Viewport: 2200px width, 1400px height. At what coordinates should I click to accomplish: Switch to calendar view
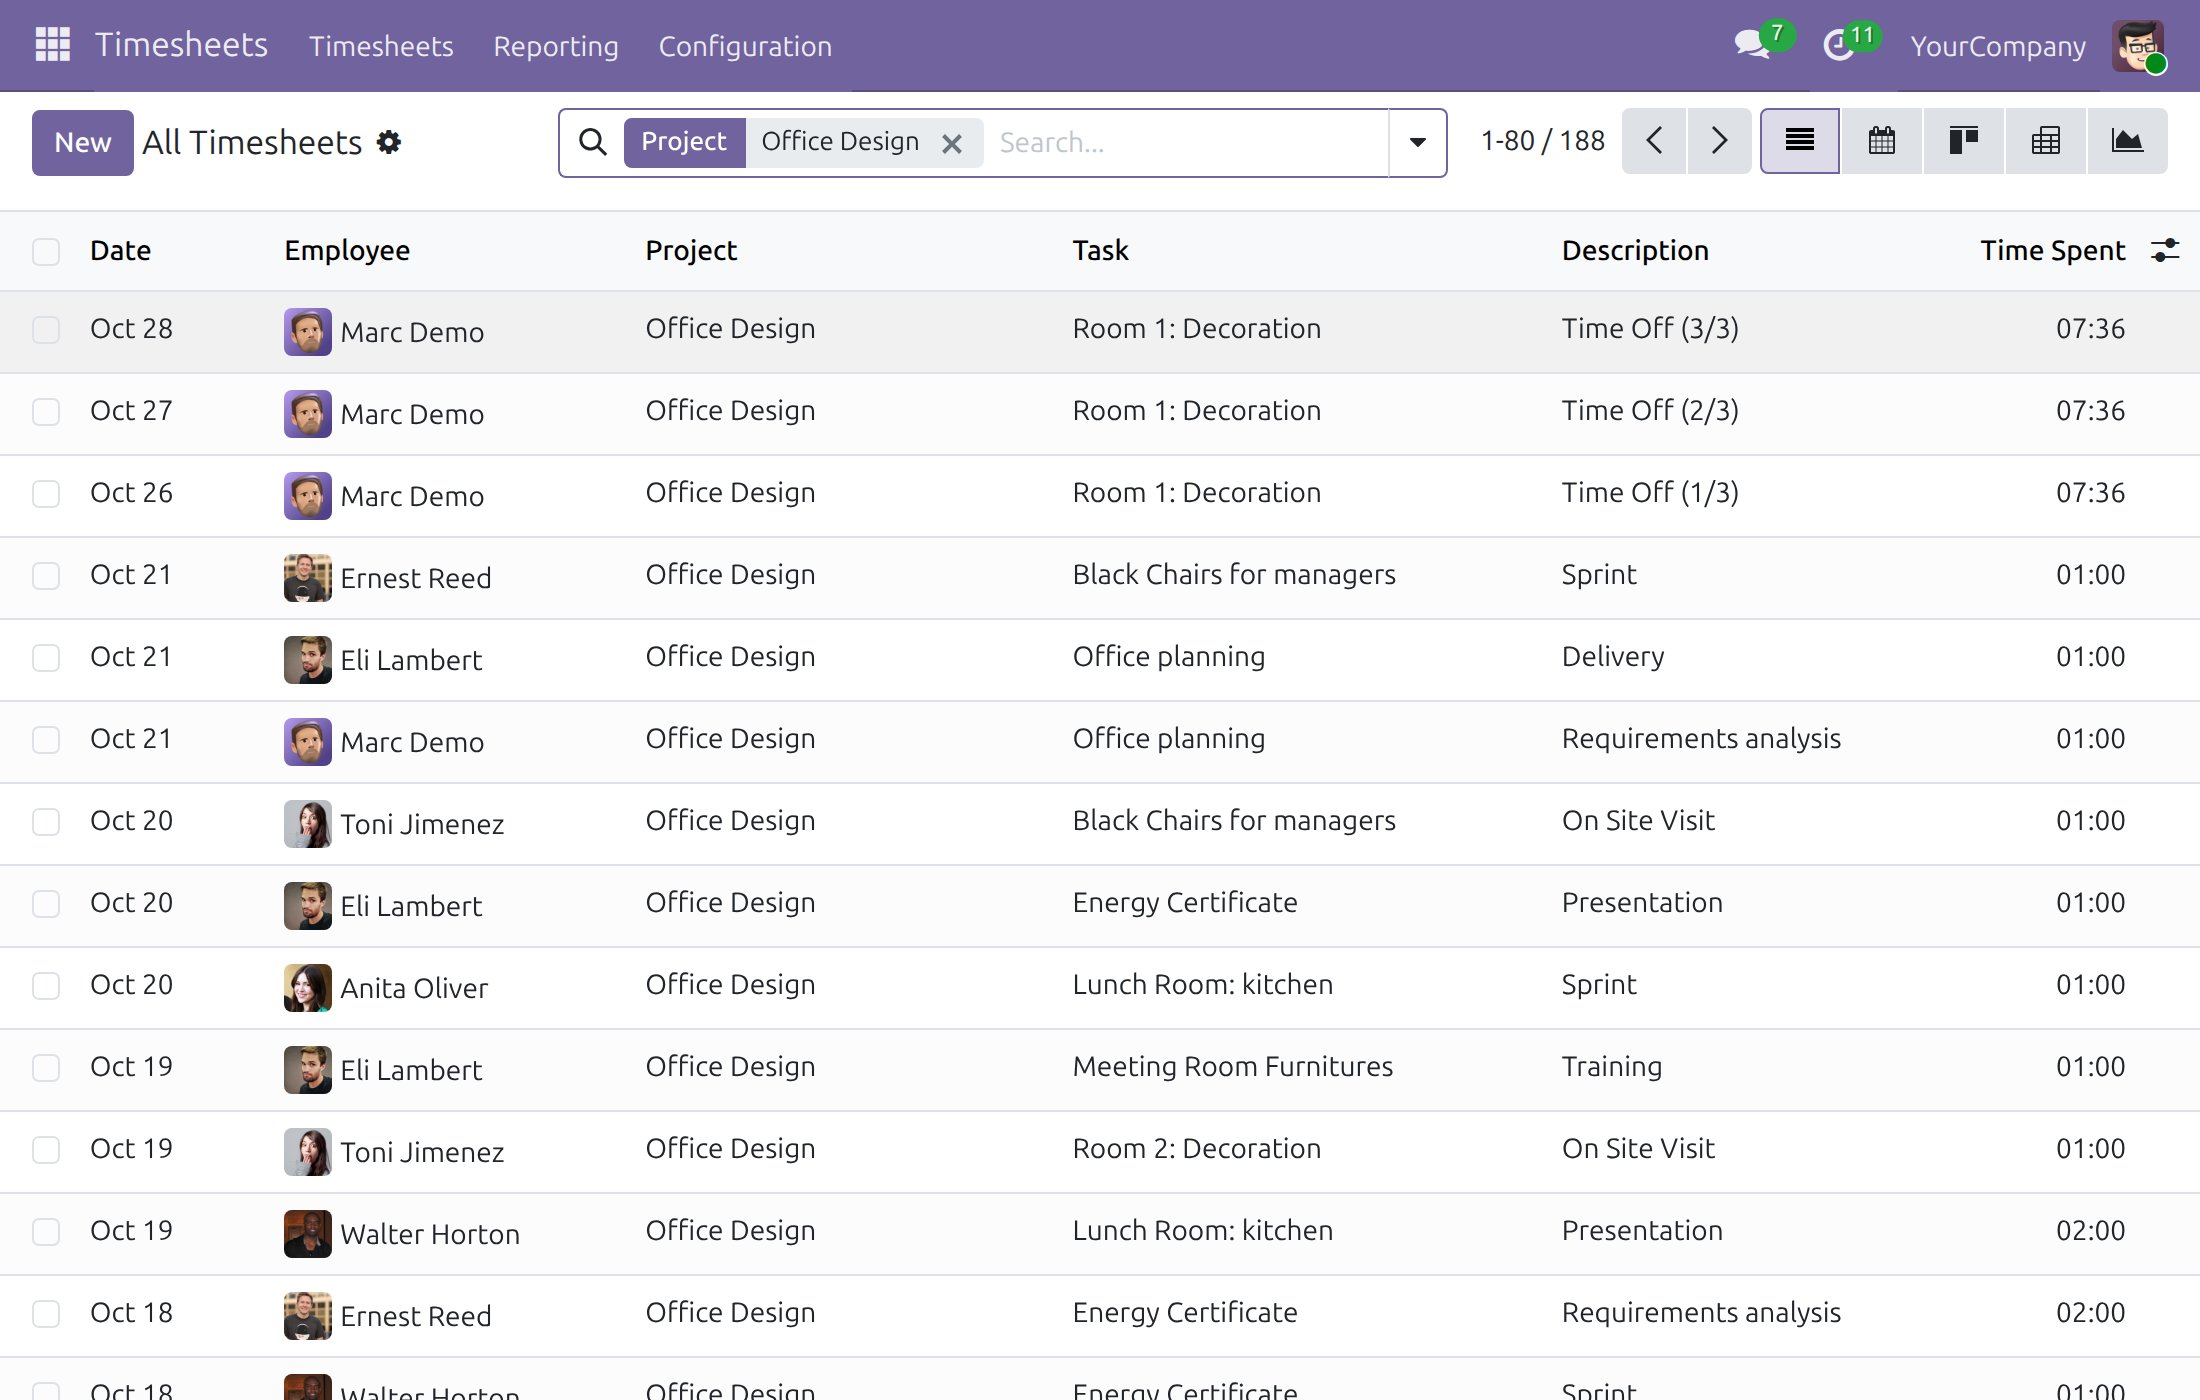[1882, 141]
